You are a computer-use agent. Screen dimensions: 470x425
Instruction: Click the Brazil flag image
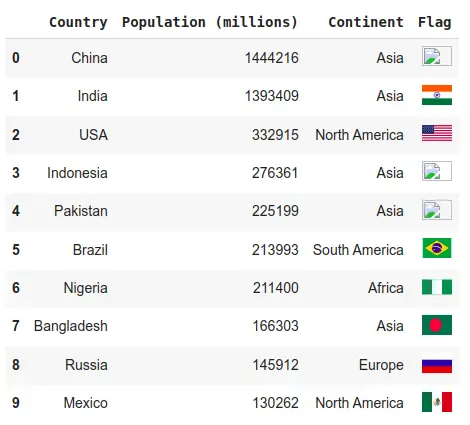click(x=437, y=248)
